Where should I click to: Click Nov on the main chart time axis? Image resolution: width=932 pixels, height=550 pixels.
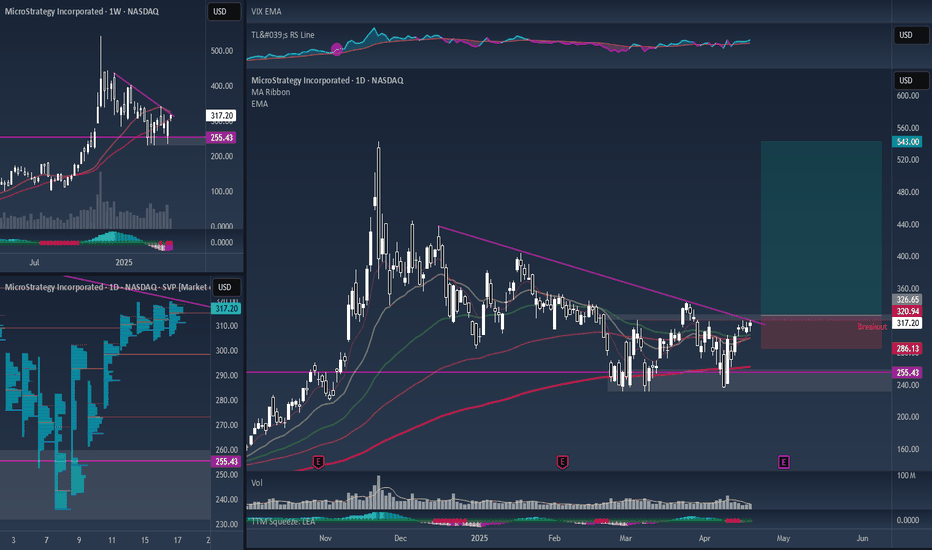tap(325, 538)
